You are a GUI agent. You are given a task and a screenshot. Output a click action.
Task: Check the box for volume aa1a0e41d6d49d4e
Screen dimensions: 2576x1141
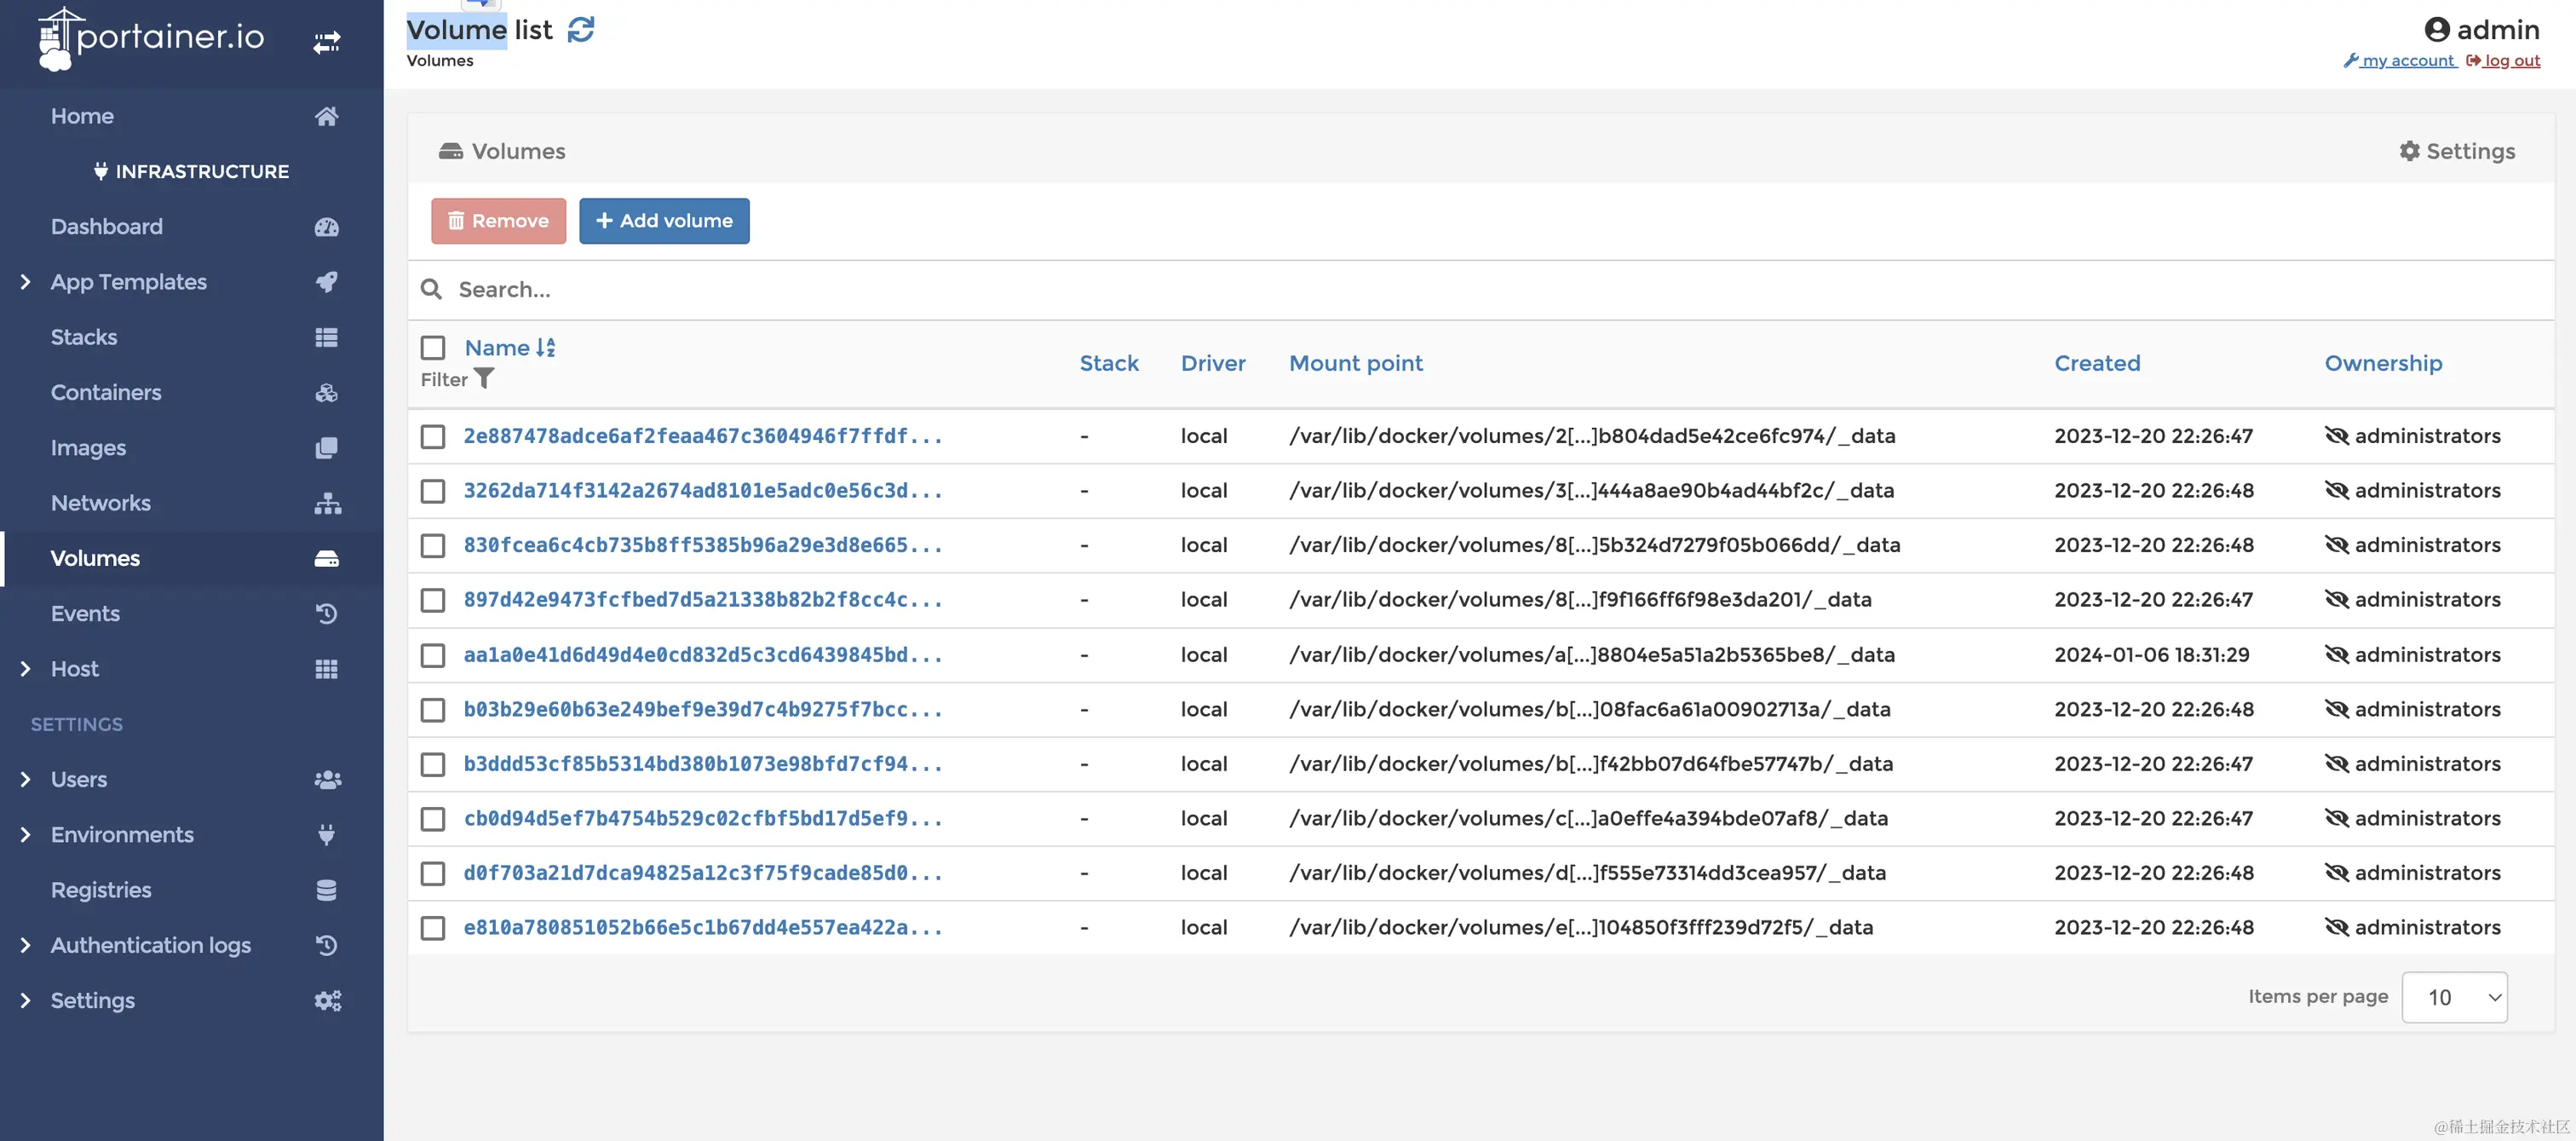tap(433, 655)
